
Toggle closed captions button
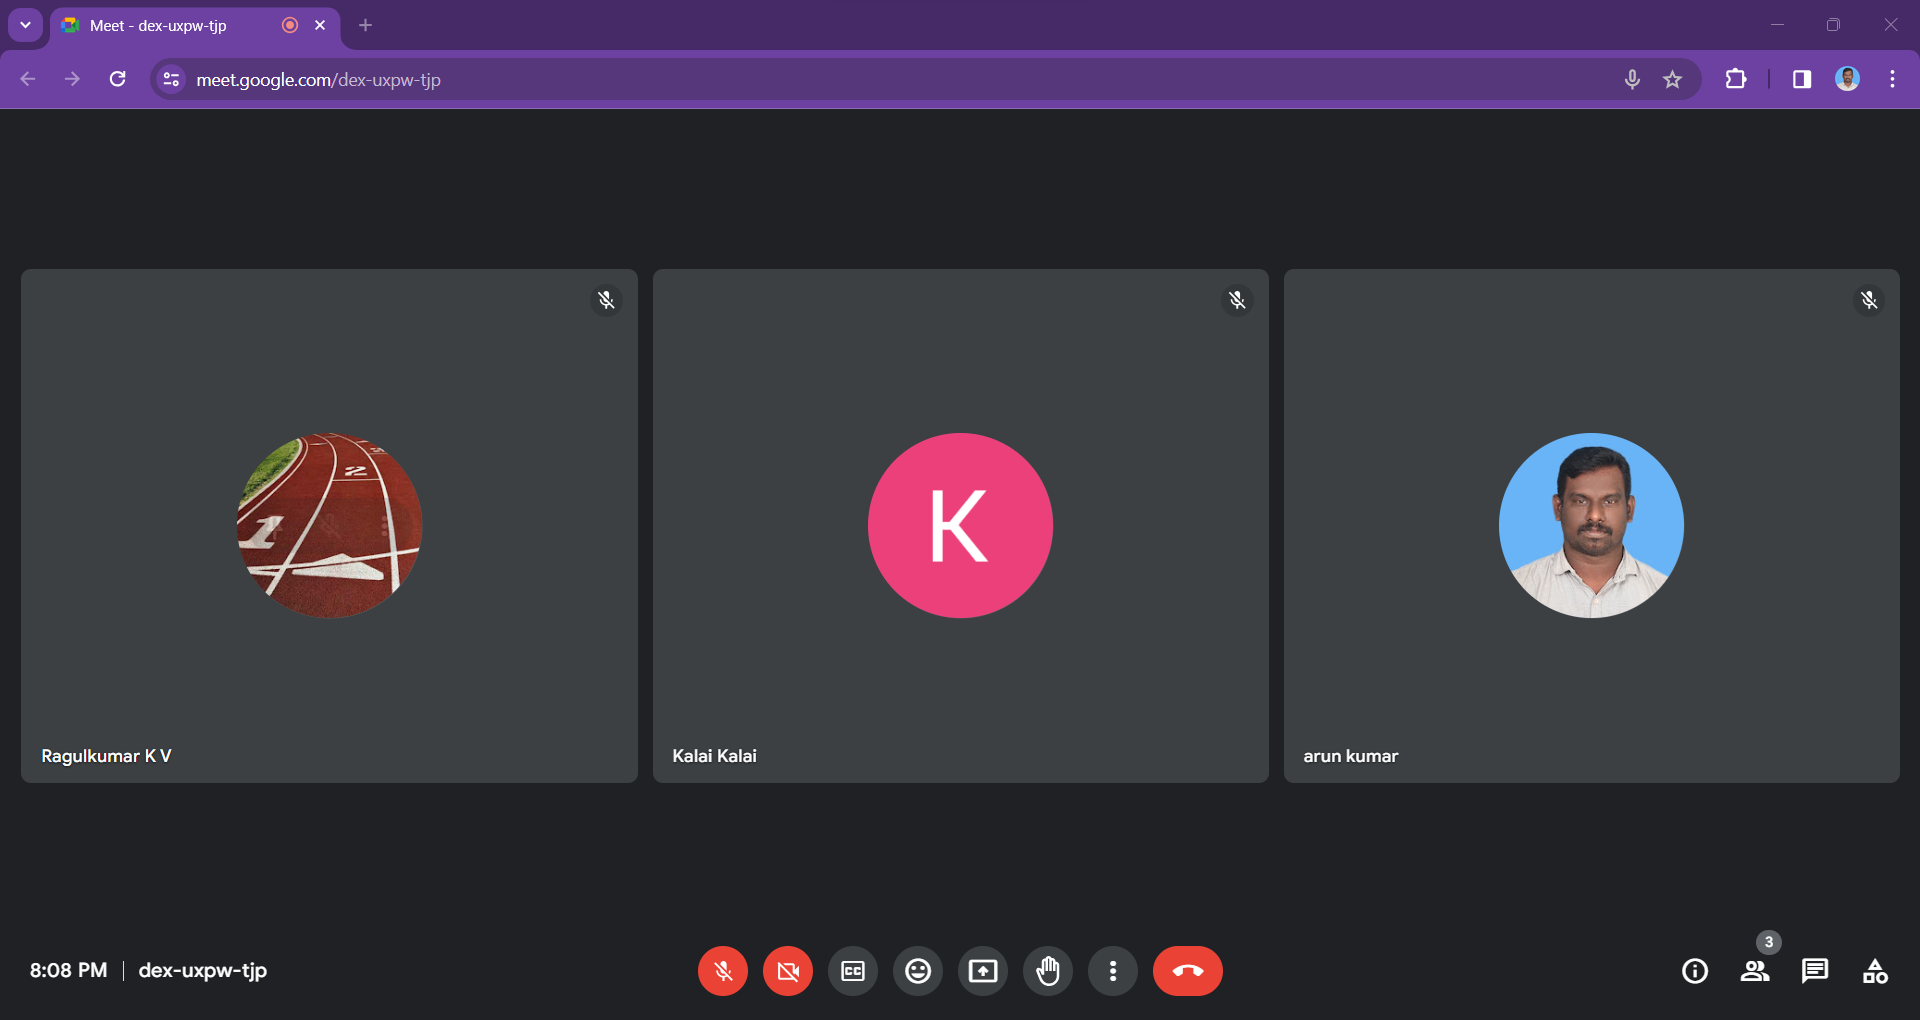point(853,971)
